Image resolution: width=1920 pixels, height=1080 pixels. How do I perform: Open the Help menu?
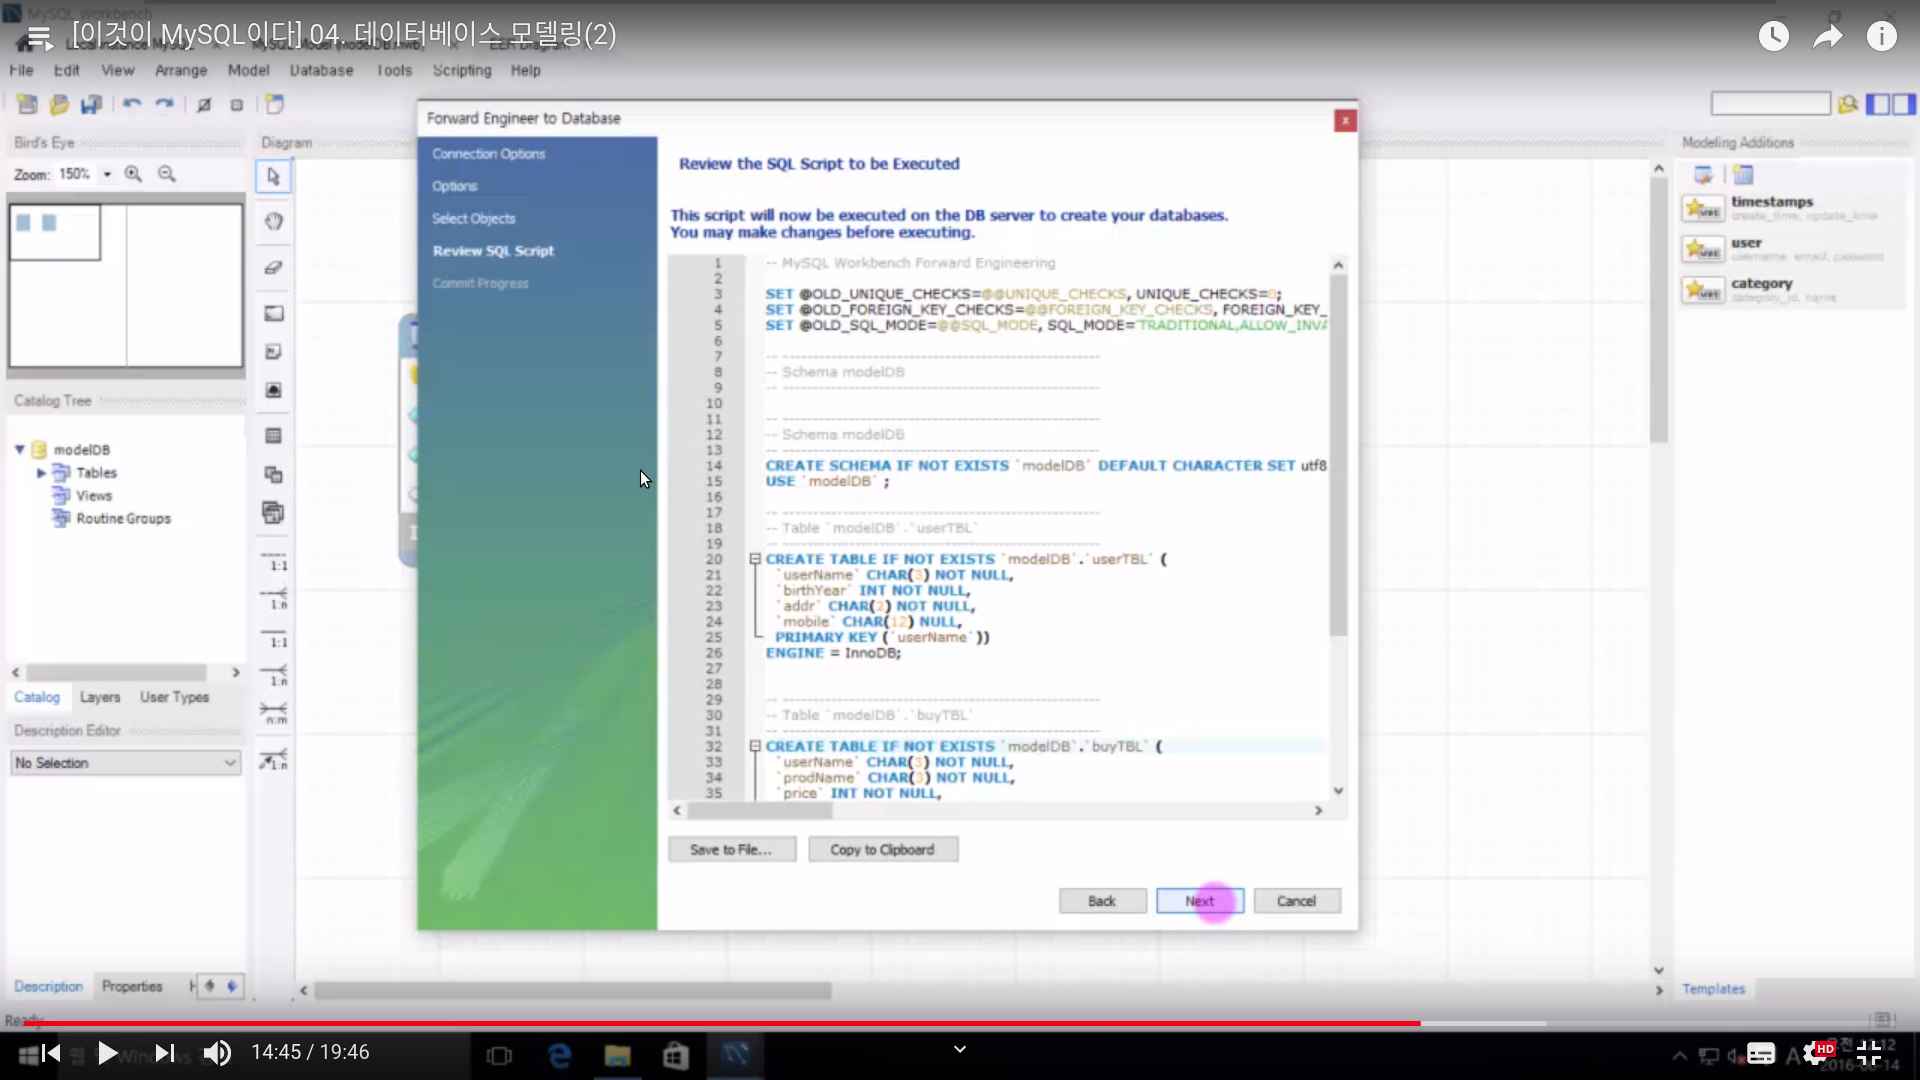coord(525,70)
